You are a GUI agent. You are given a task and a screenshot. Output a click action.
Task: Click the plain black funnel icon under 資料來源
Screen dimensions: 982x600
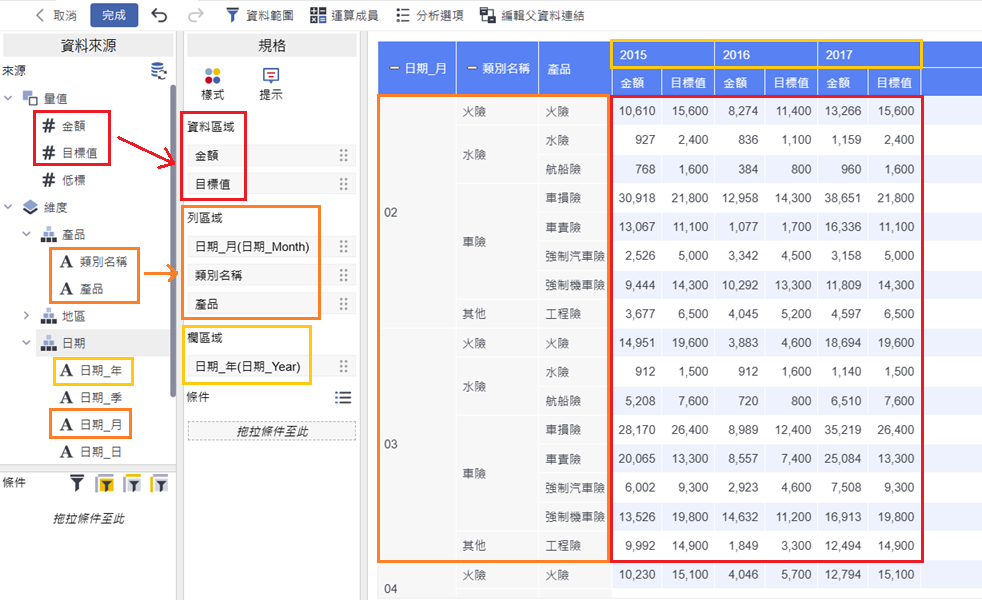(77, 484)
